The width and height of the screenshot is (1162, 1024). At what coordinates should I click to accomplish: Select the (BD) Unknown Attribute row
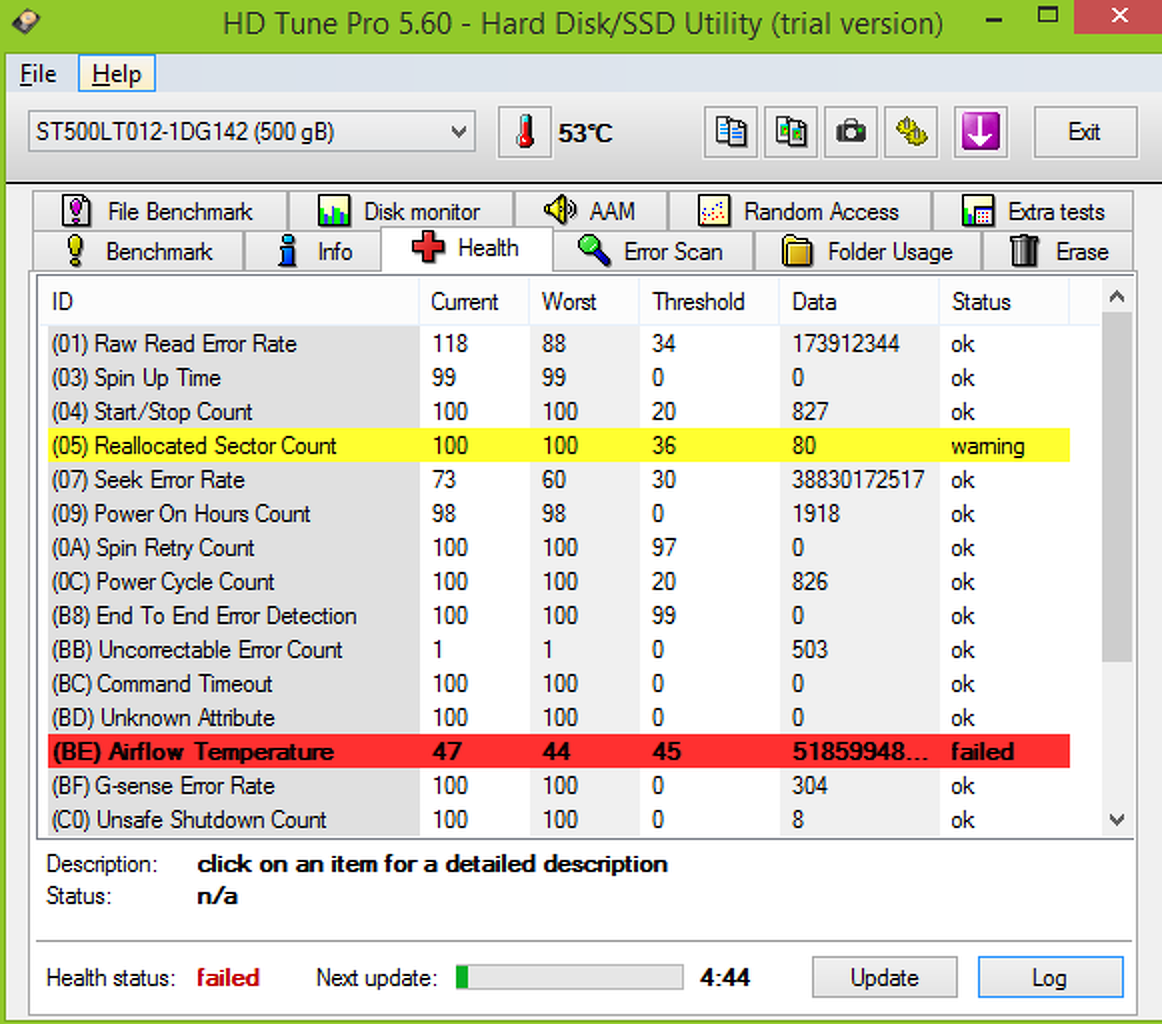click(559, 718)
